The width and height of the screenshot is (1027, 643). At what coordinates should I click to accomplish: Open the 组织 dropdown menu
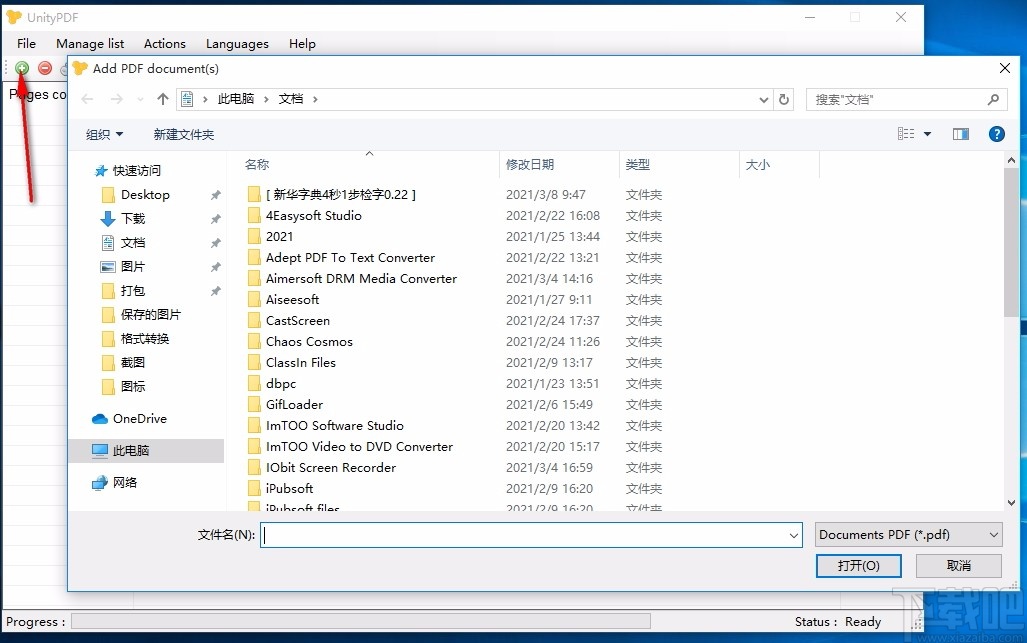[103, 133]
